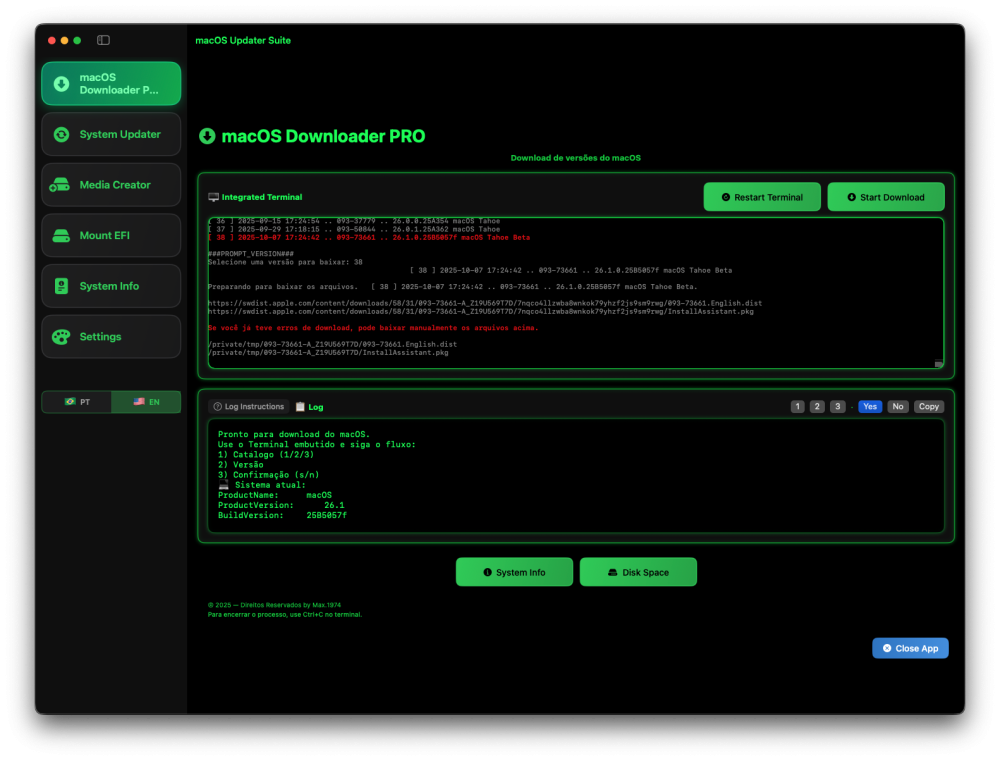Click the Disk Space button
1000x761 pixels.
(x=638, y=572)
